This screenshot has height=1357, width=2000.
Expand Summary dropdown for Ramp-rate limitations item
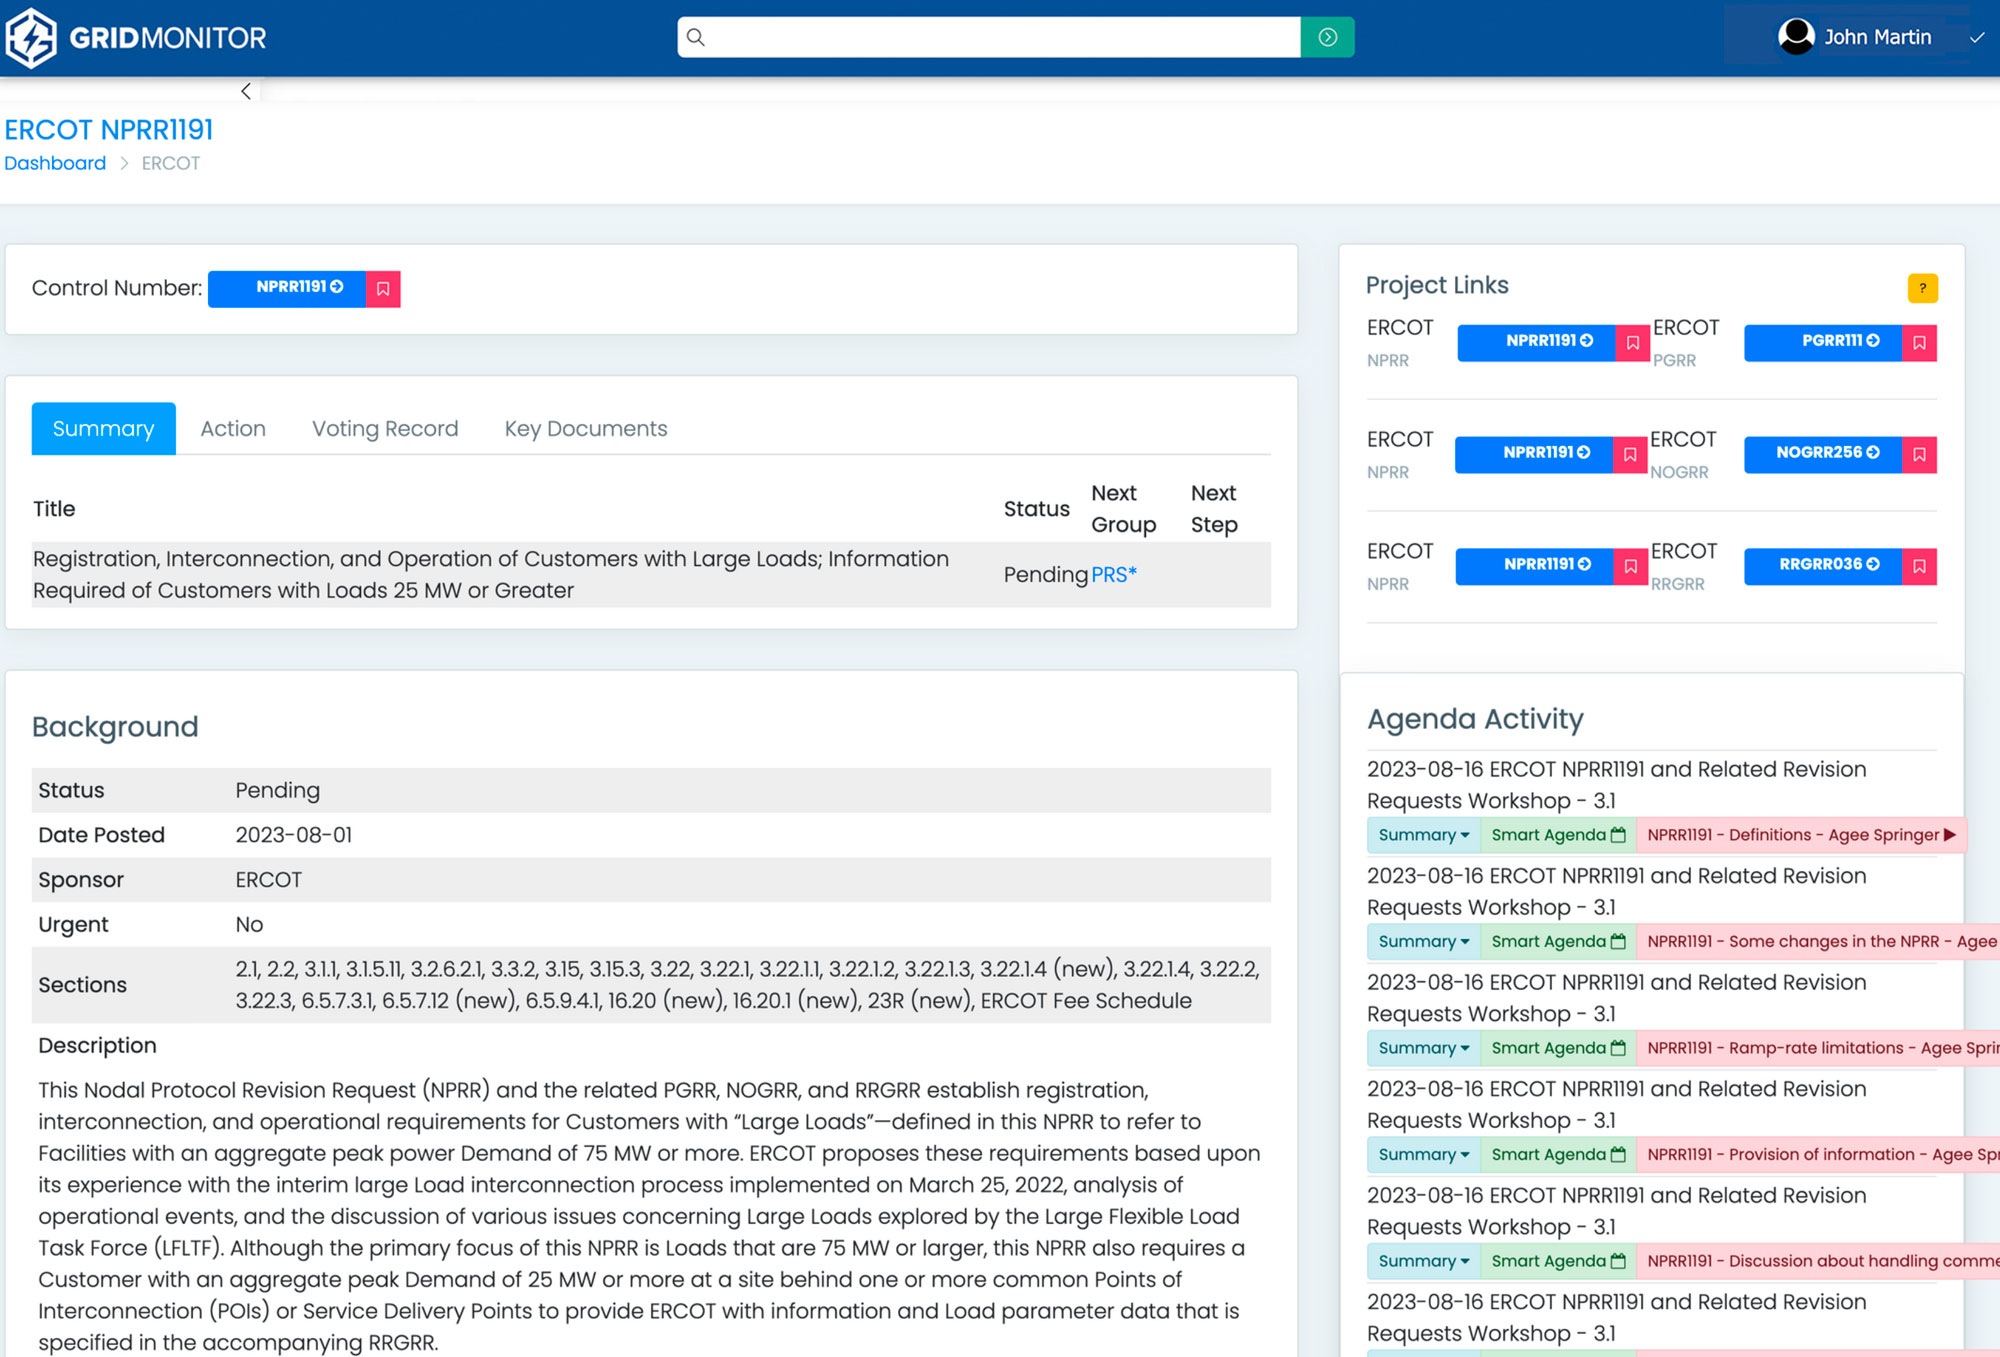click(x=1424, y=1048)
